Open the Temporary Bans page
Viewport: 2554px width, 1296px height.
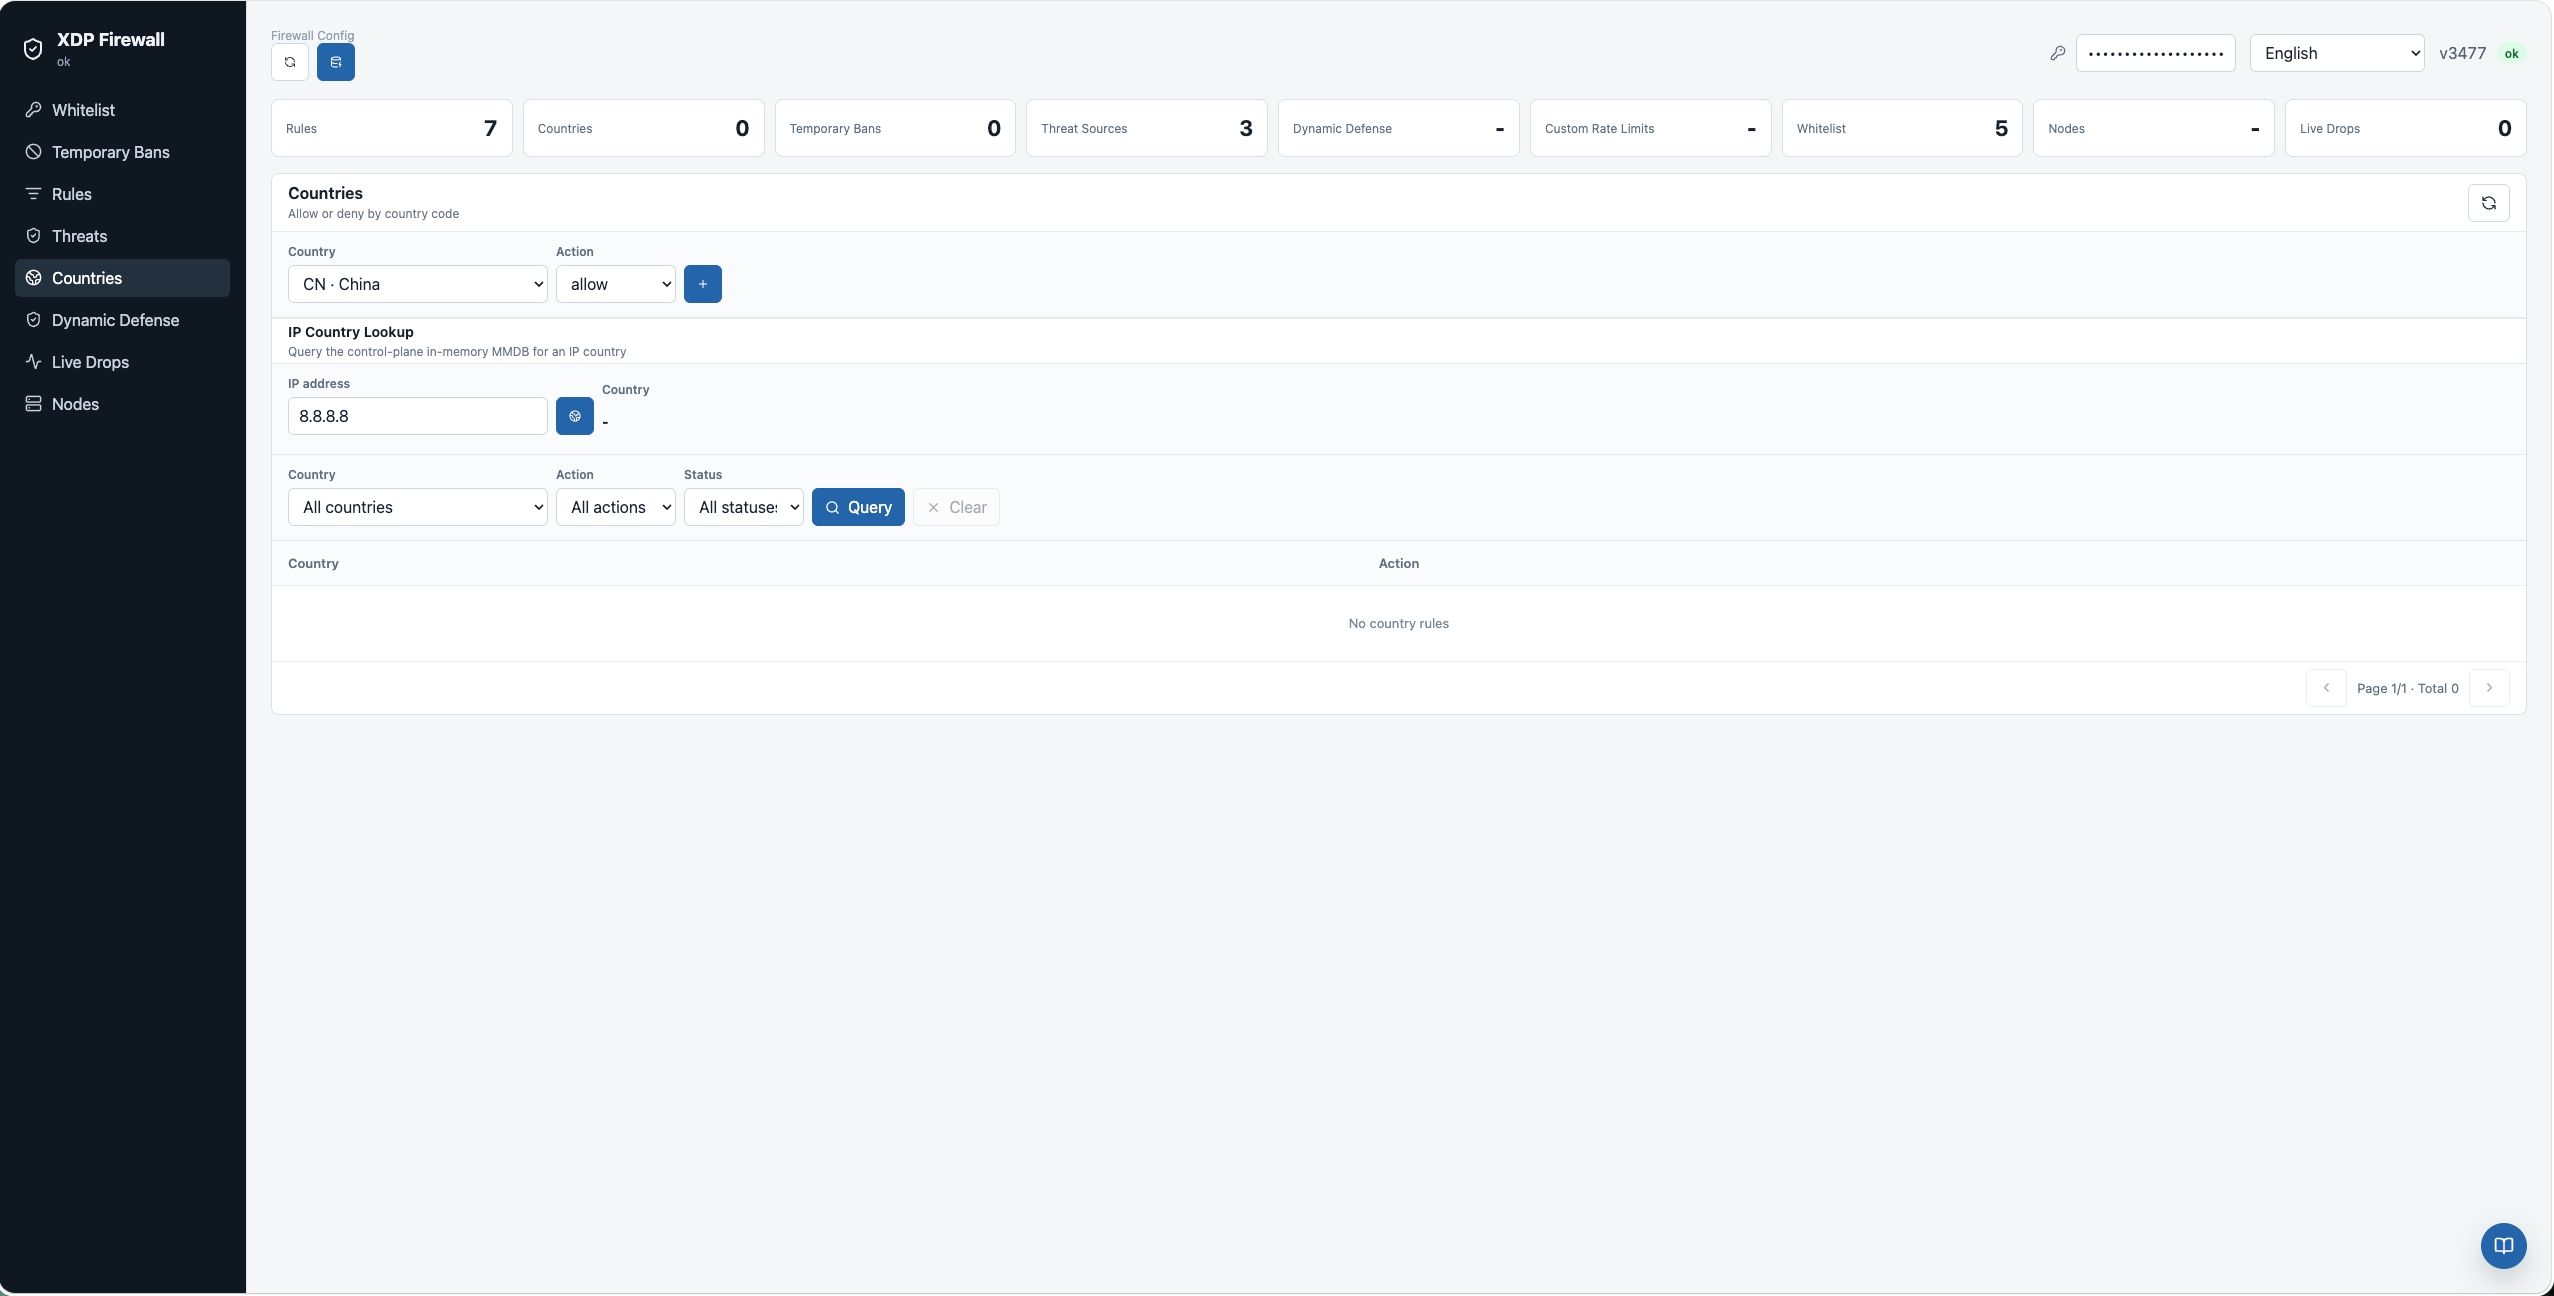pos(122,152)
